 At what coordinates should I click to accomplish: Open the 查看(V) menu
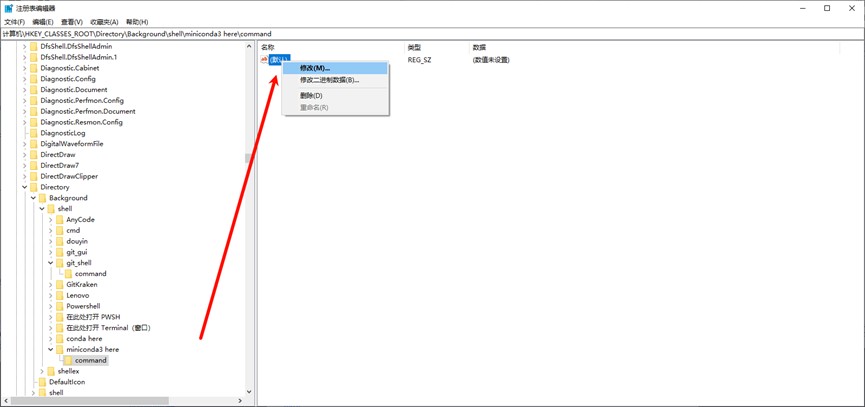(x=72, y=22)
